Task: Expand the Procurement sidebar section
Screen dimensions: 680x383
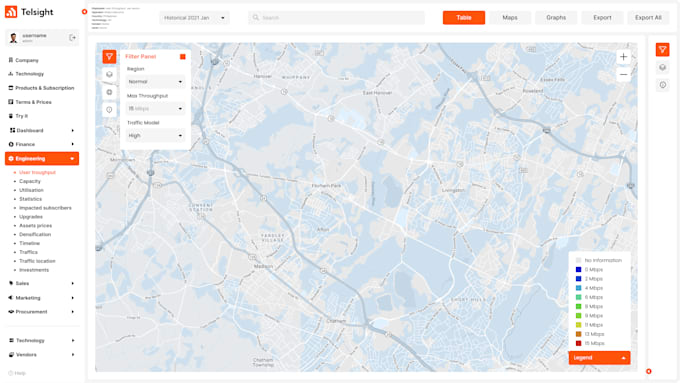Action: pyautogui.click(x=42, y=311)
